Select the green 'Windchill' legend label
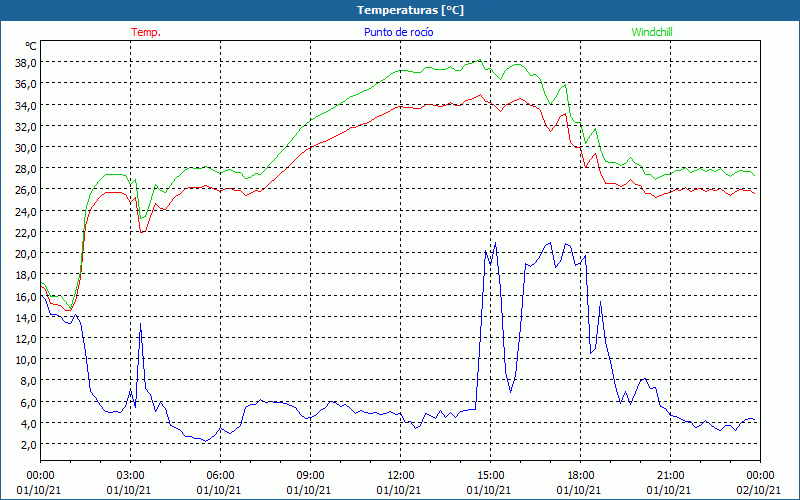The image size is (800, 500). [652, 32]
